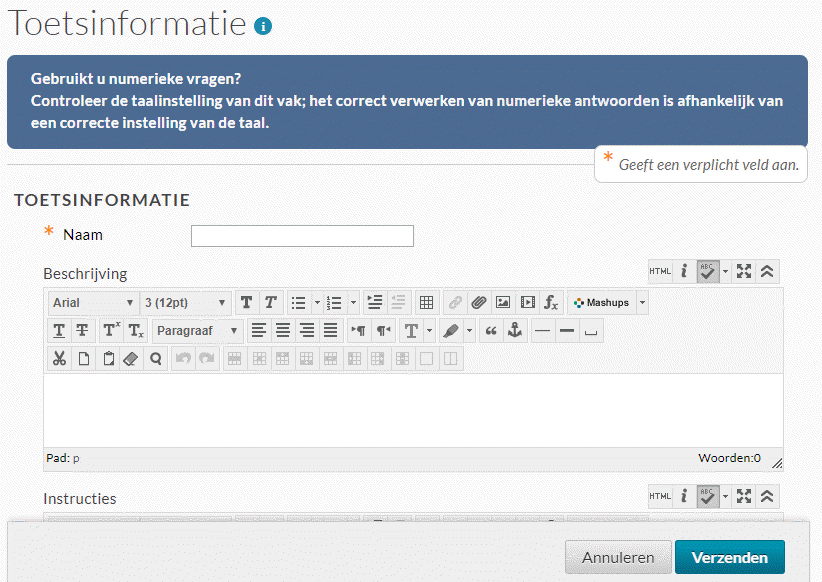Toggle bold text formatting
The height and width of the screenshot is (582, 822).
pos(246,303)
